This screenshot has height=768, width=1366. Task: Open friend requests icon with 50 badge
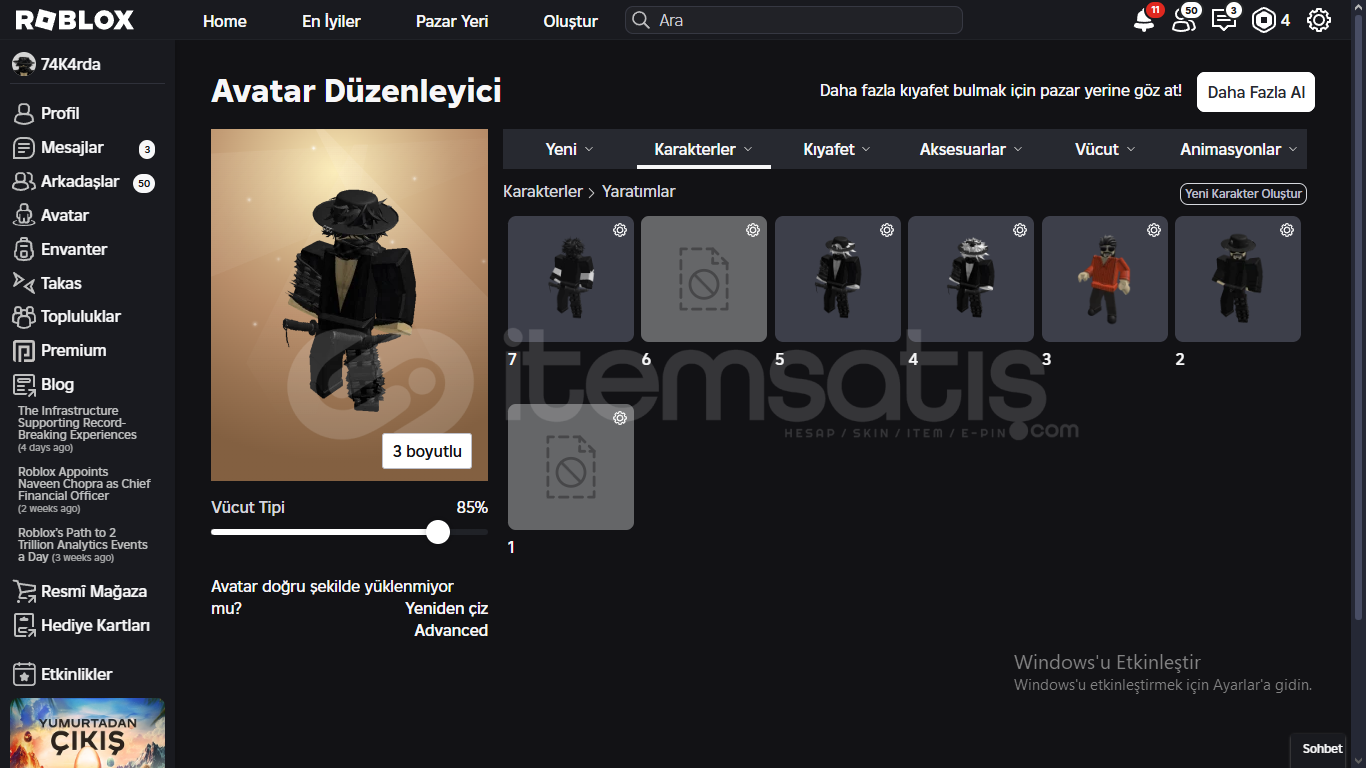[x=1184, y=20]
